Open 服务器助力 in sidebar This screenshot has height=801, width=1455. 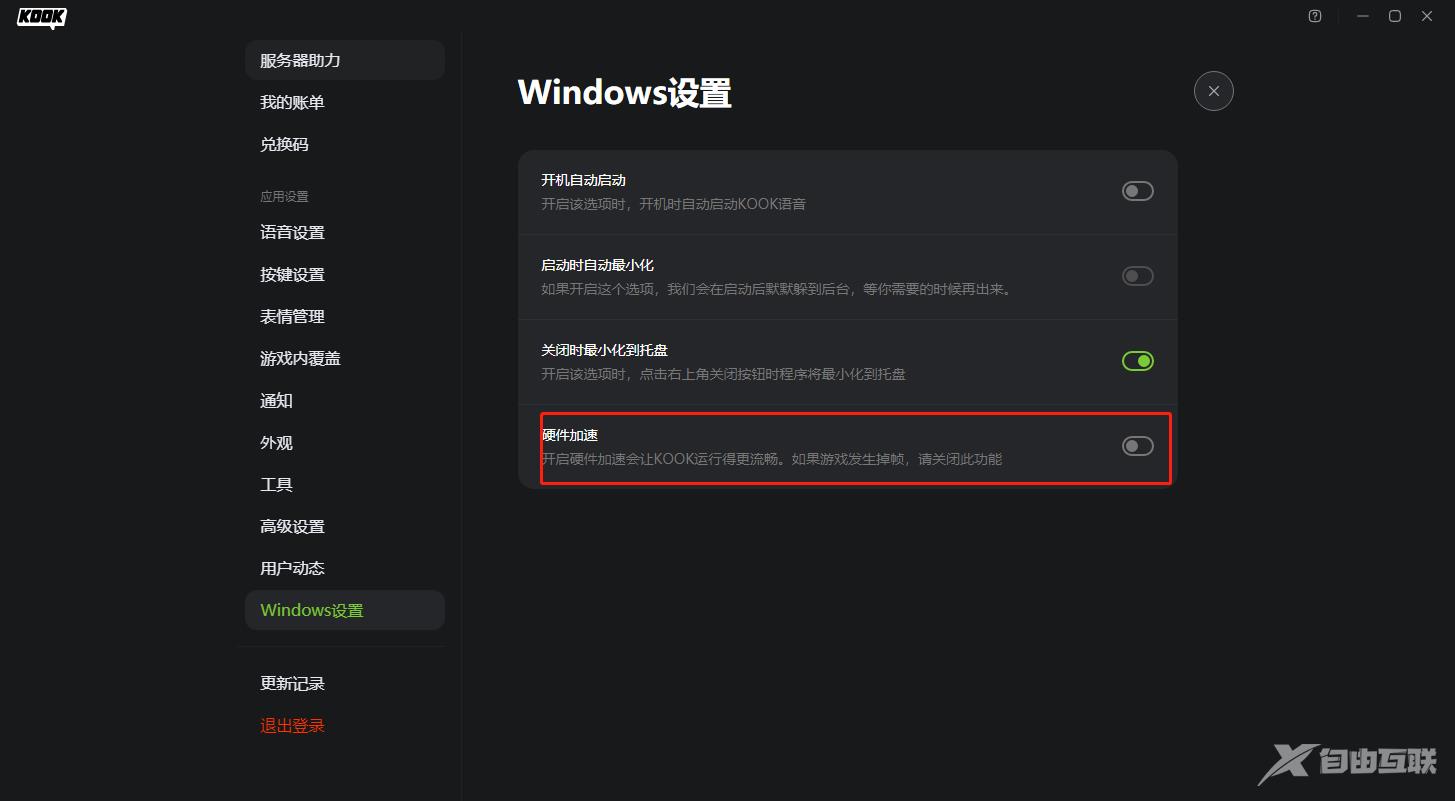tap(345, 60)
